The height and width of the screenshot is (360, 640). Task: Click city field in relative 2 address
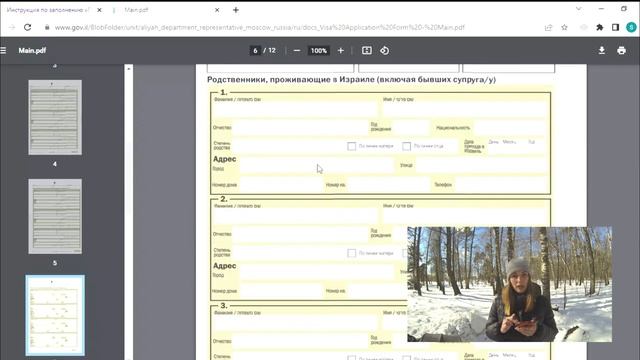(x=317, y=272)
